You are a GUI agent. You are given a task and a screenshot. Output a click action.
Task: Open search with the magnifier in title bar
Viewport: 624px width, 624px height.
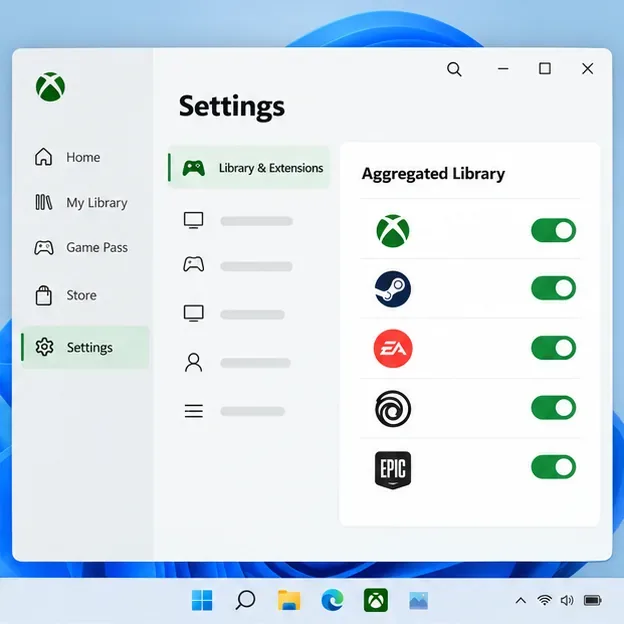point(454,69)
